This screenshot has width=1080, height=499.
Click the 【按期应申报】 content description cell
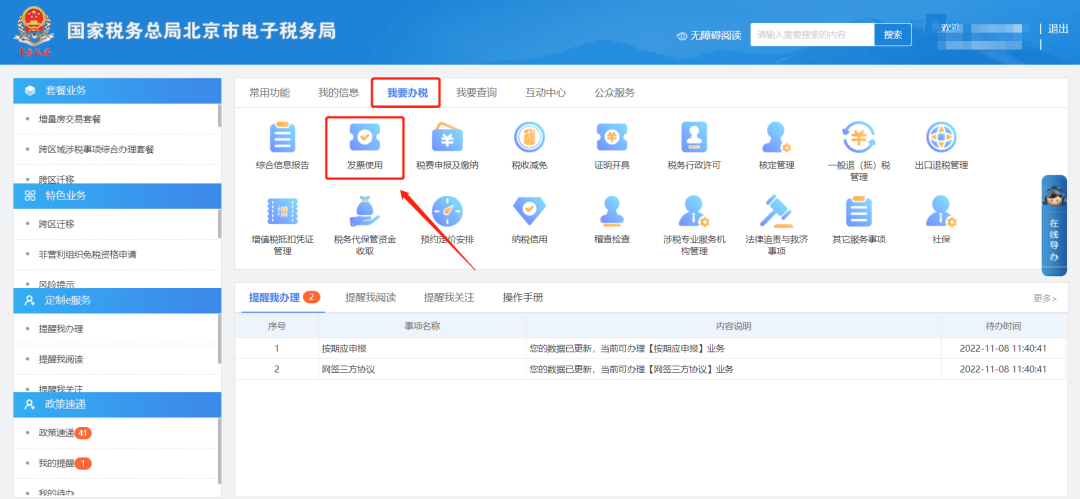(734, 348)
